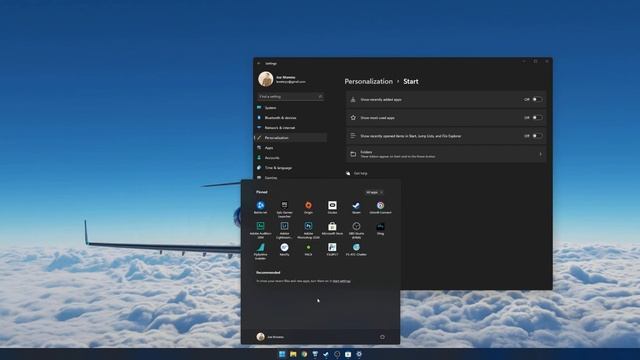Launch Adobe Audition from pinned apps
Screen dimensions: 640x360
click(260, 229)
